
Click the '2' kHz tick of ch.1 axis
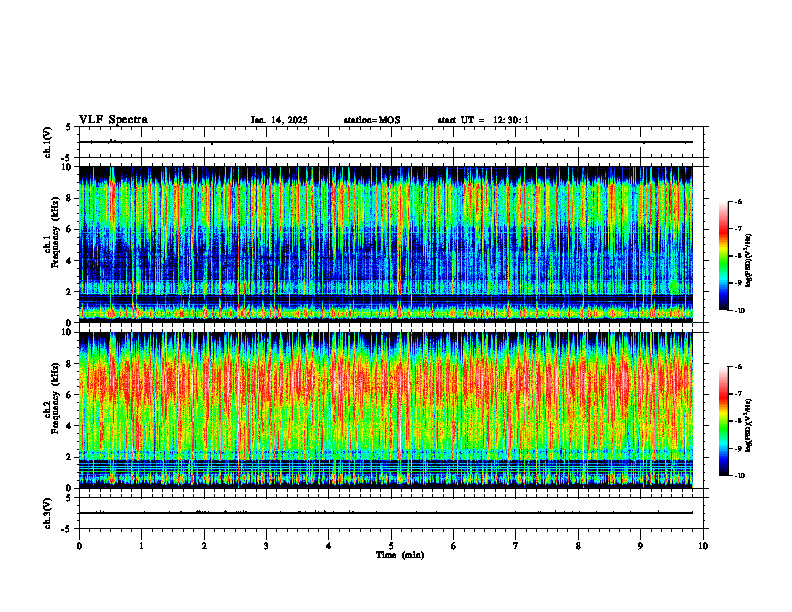click(x=70, y=292)
